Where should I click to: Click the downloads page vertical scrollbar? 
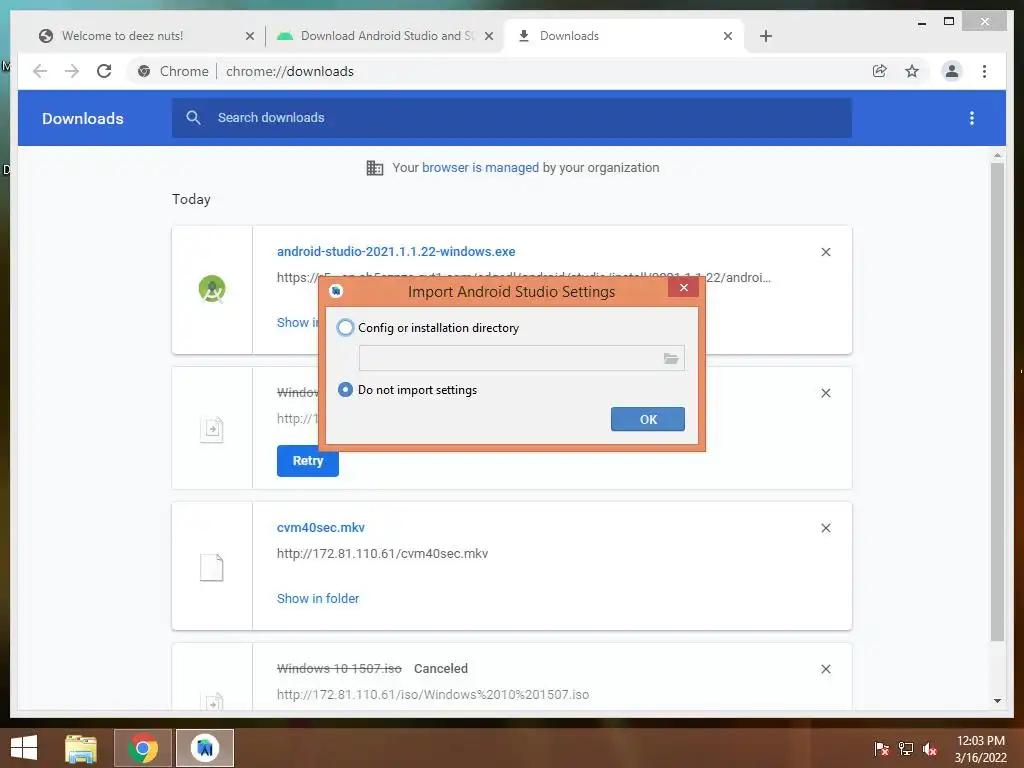[997, 402]
